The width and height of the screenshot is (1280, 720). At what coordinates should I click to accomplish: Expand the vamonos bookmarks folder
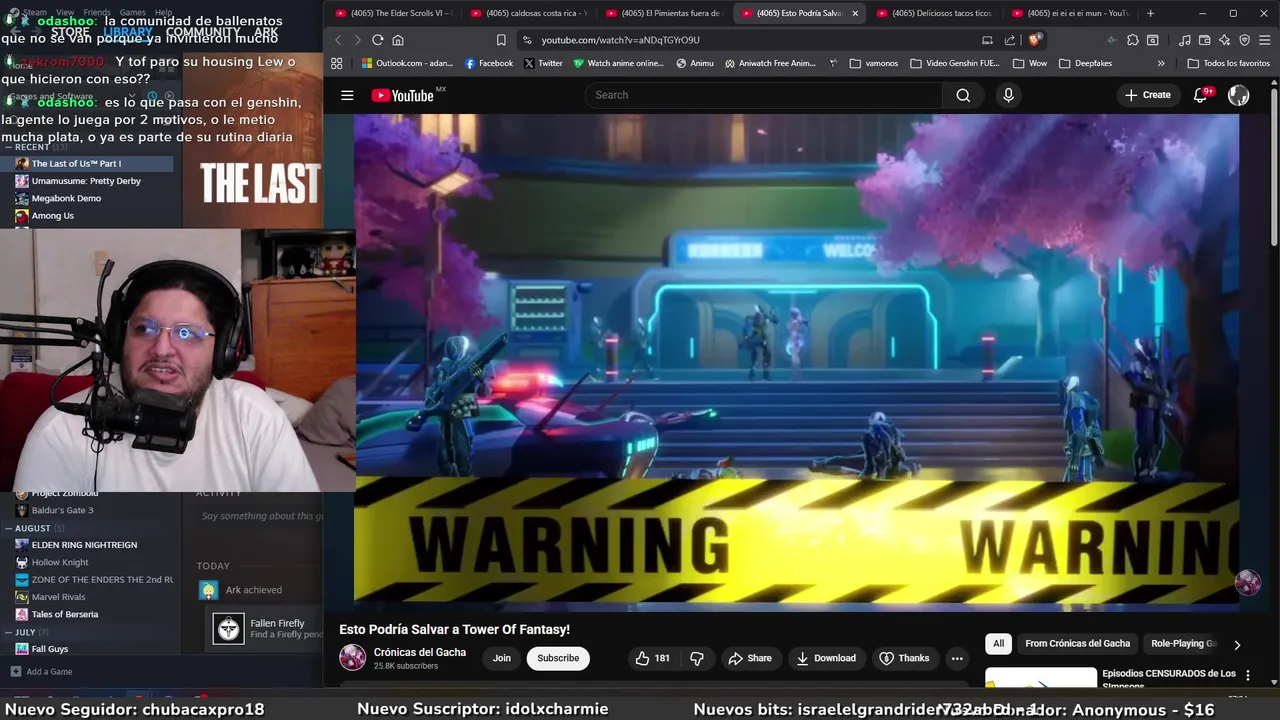point(873,63)
